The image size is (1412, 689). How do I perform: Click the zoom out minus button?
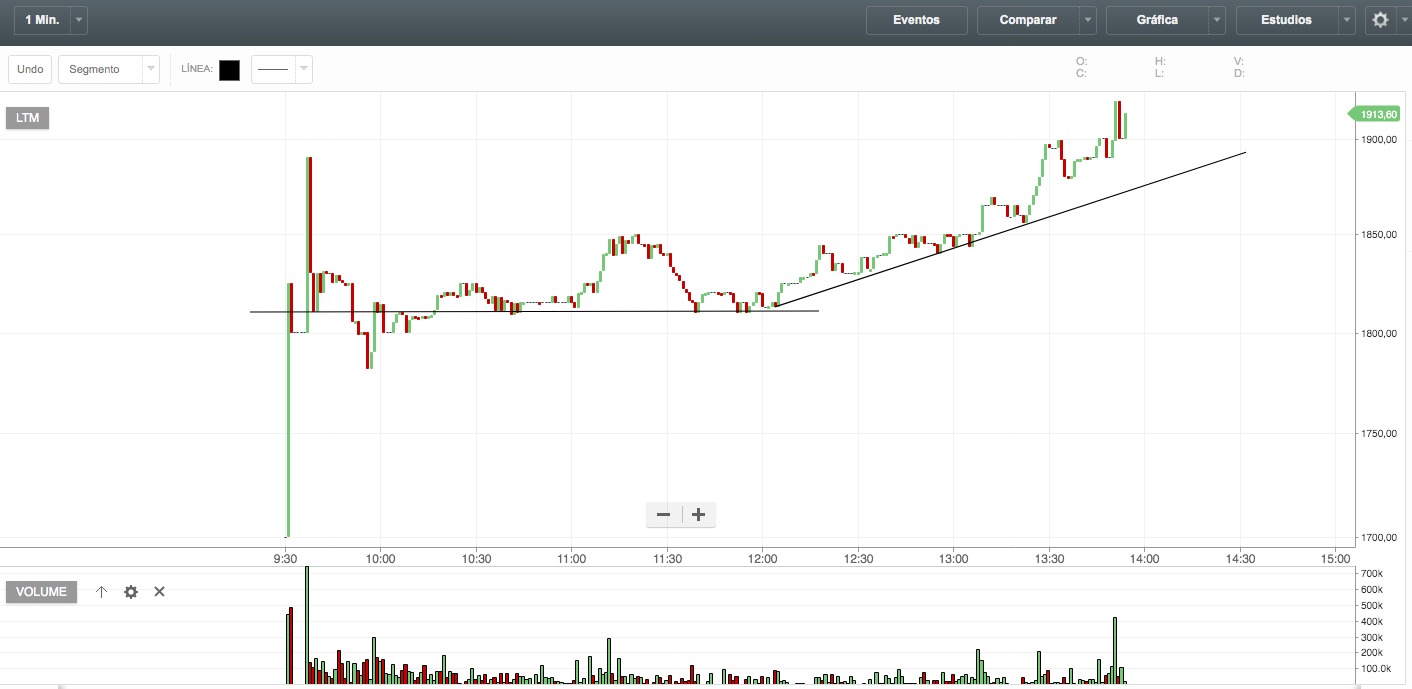pos(663,515)
